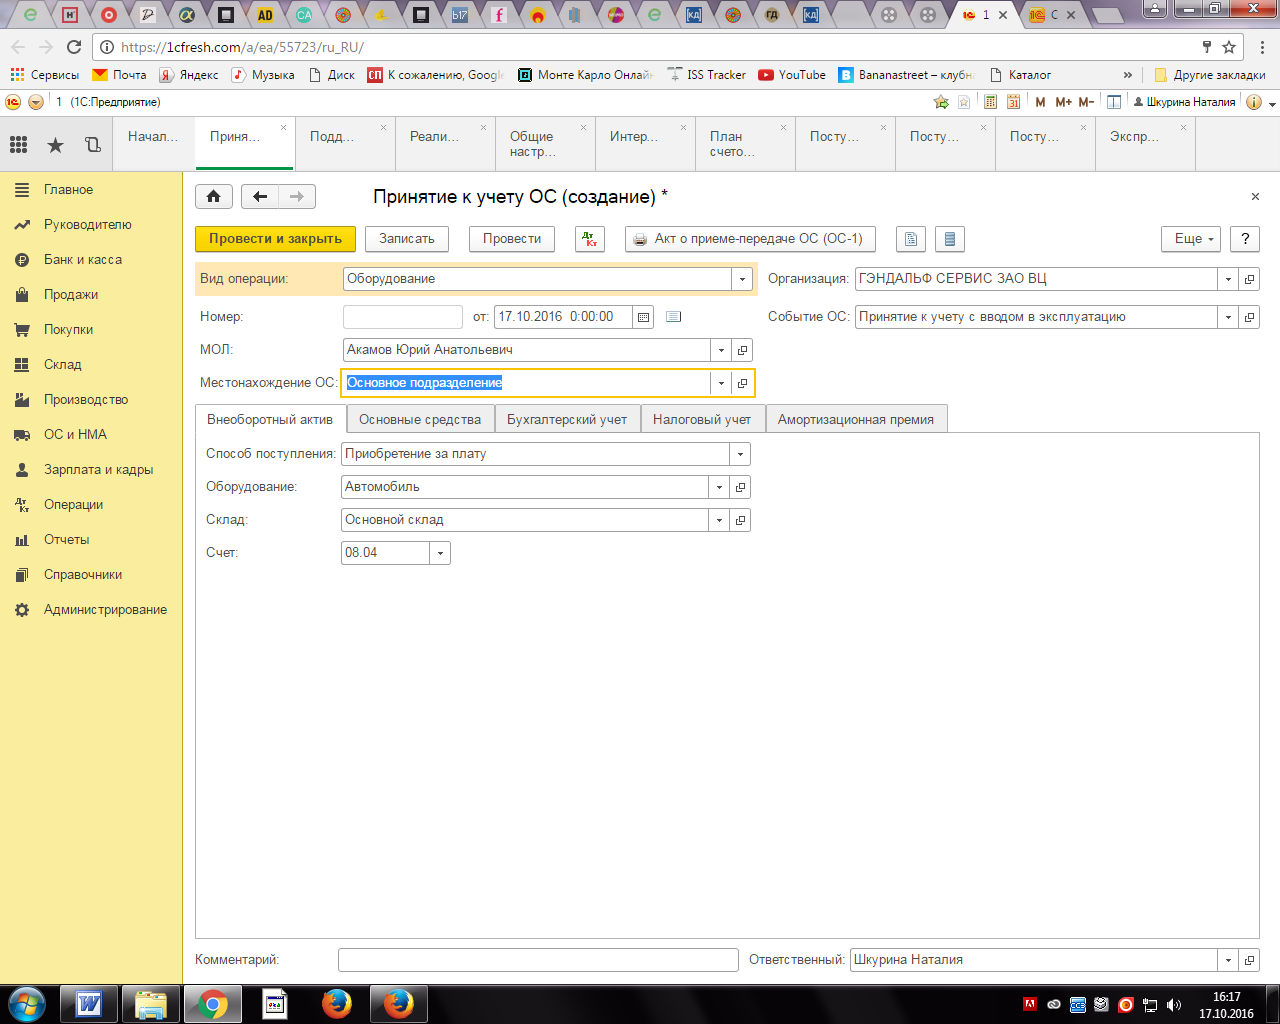1280x1024 pixels.
Task: Expand the Способ поступления dropdown
Action: click(x=740, y=454)
